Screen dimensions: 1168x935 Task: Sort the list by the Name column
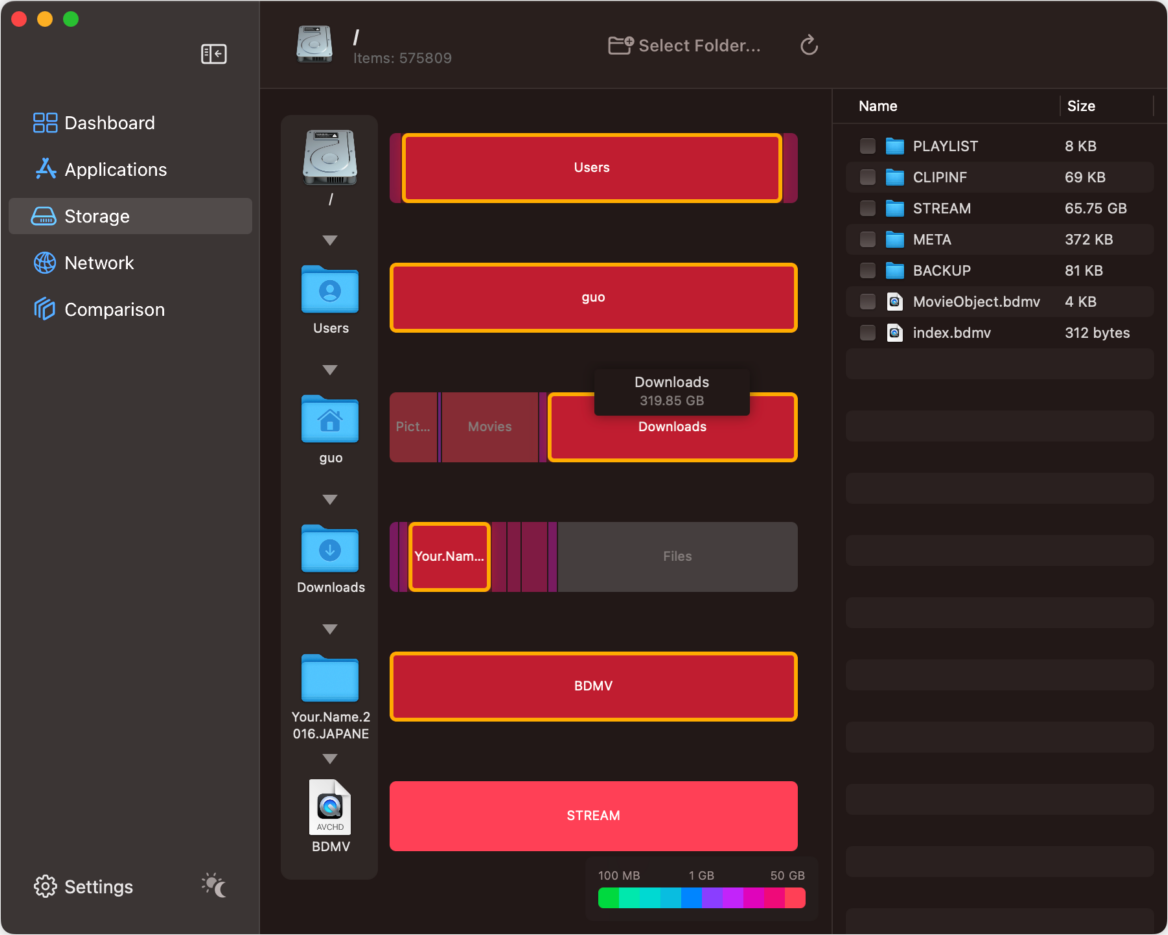877,107
